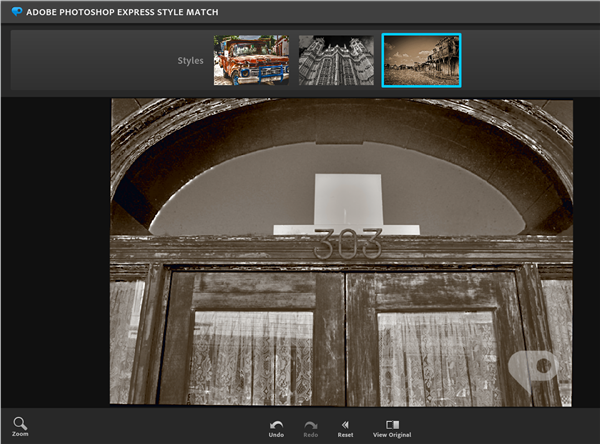Screen dimensions: 600x444
Task: Undo the last style change
Action: point(276,429)
